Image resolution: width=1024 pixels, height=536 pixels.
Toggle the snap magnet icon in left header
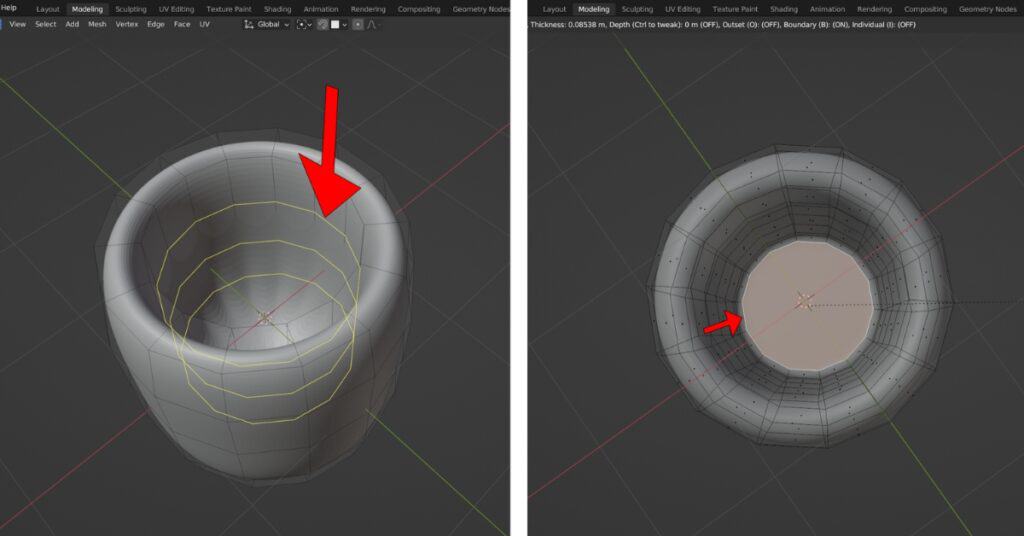coord(323,24)
